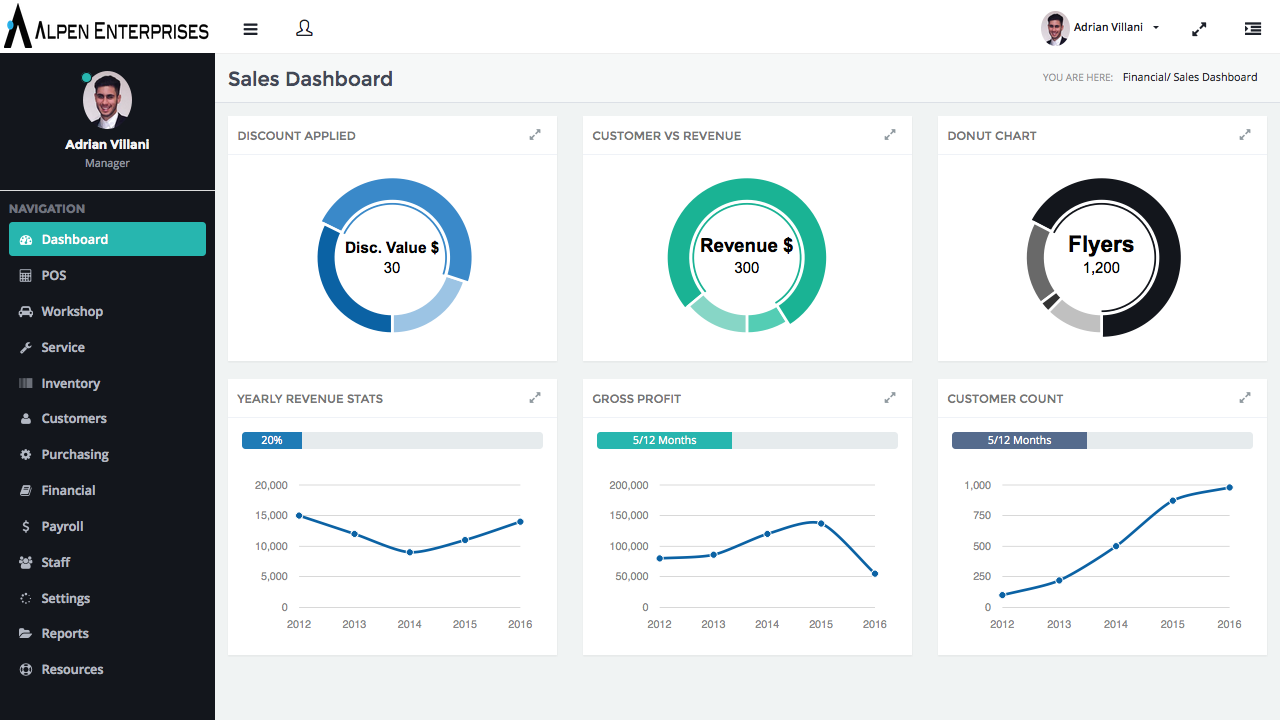This screenshot has width=1280, height=720.
Task: Toggle the right sidebar panel icon
Action: coord(1252,29)
